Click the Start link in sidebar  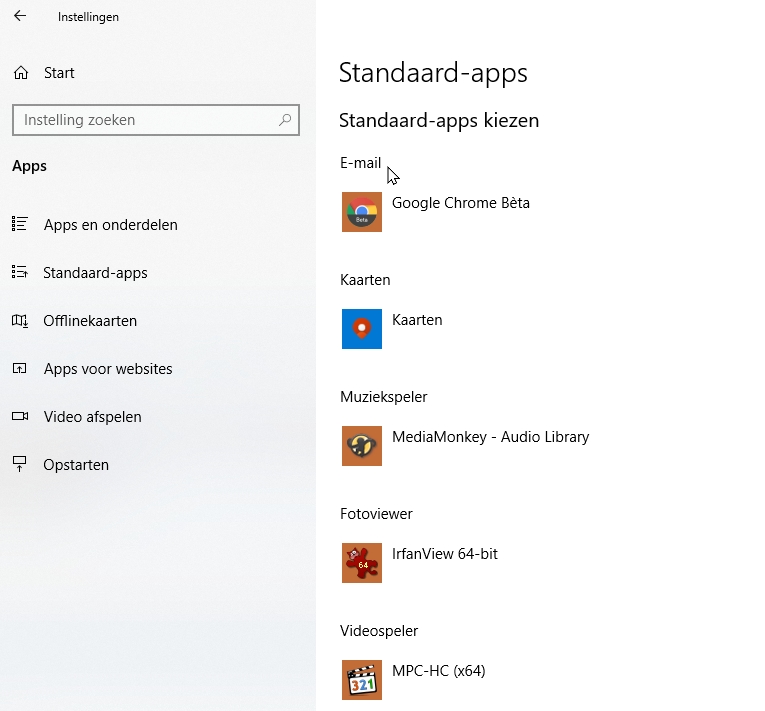click(x=59, y=73)
